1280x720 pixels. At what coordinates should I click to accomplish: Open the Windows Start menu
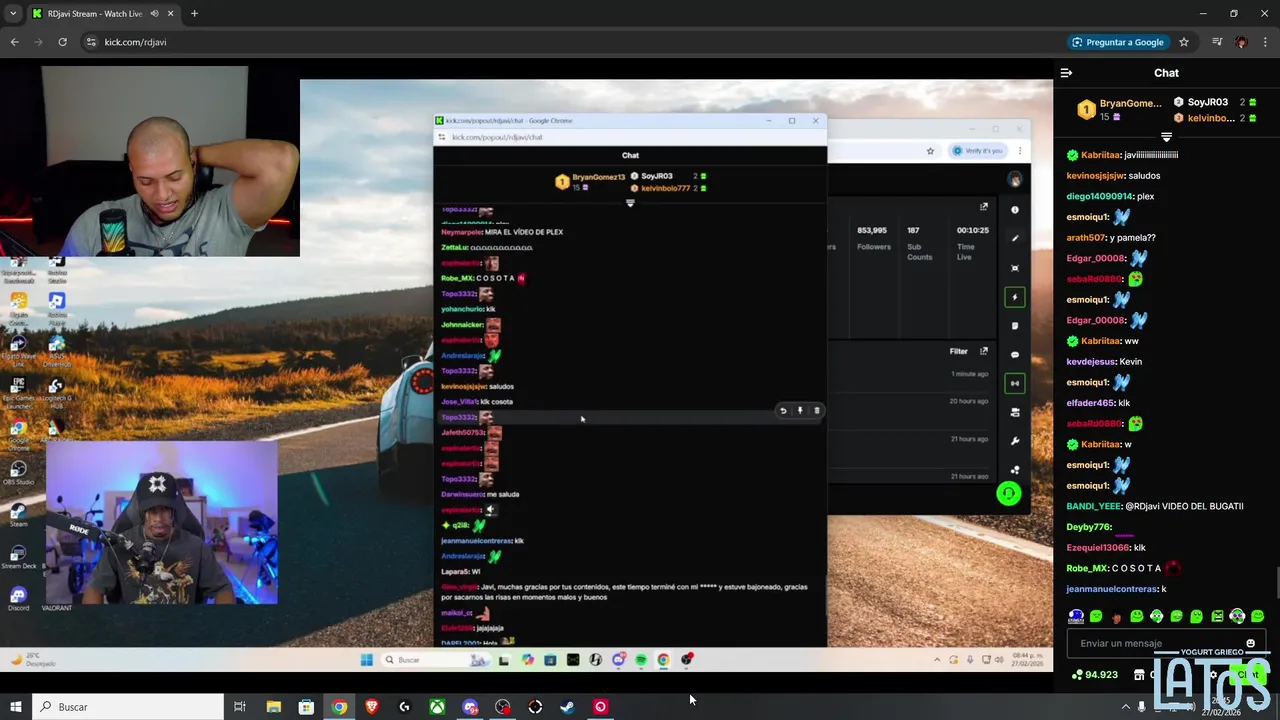point(15,707)
